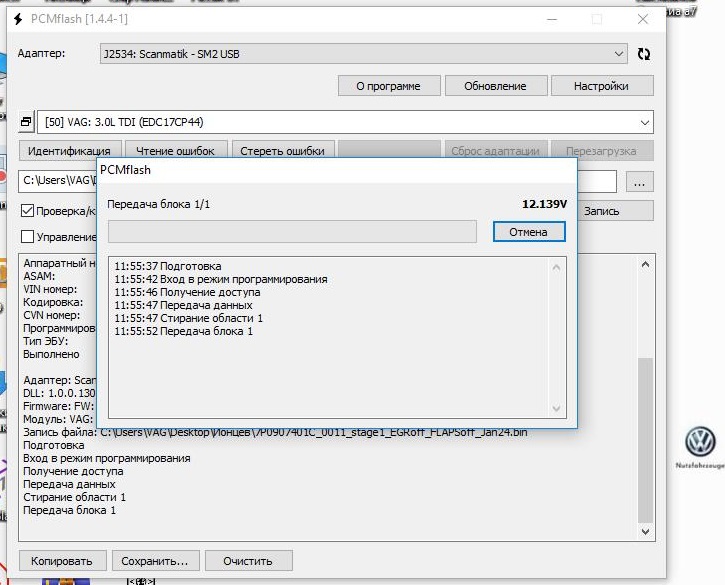The image size is (725, 585).
Task: Select log row '11:55:47 Стирание области 1'
Action: 189,318
